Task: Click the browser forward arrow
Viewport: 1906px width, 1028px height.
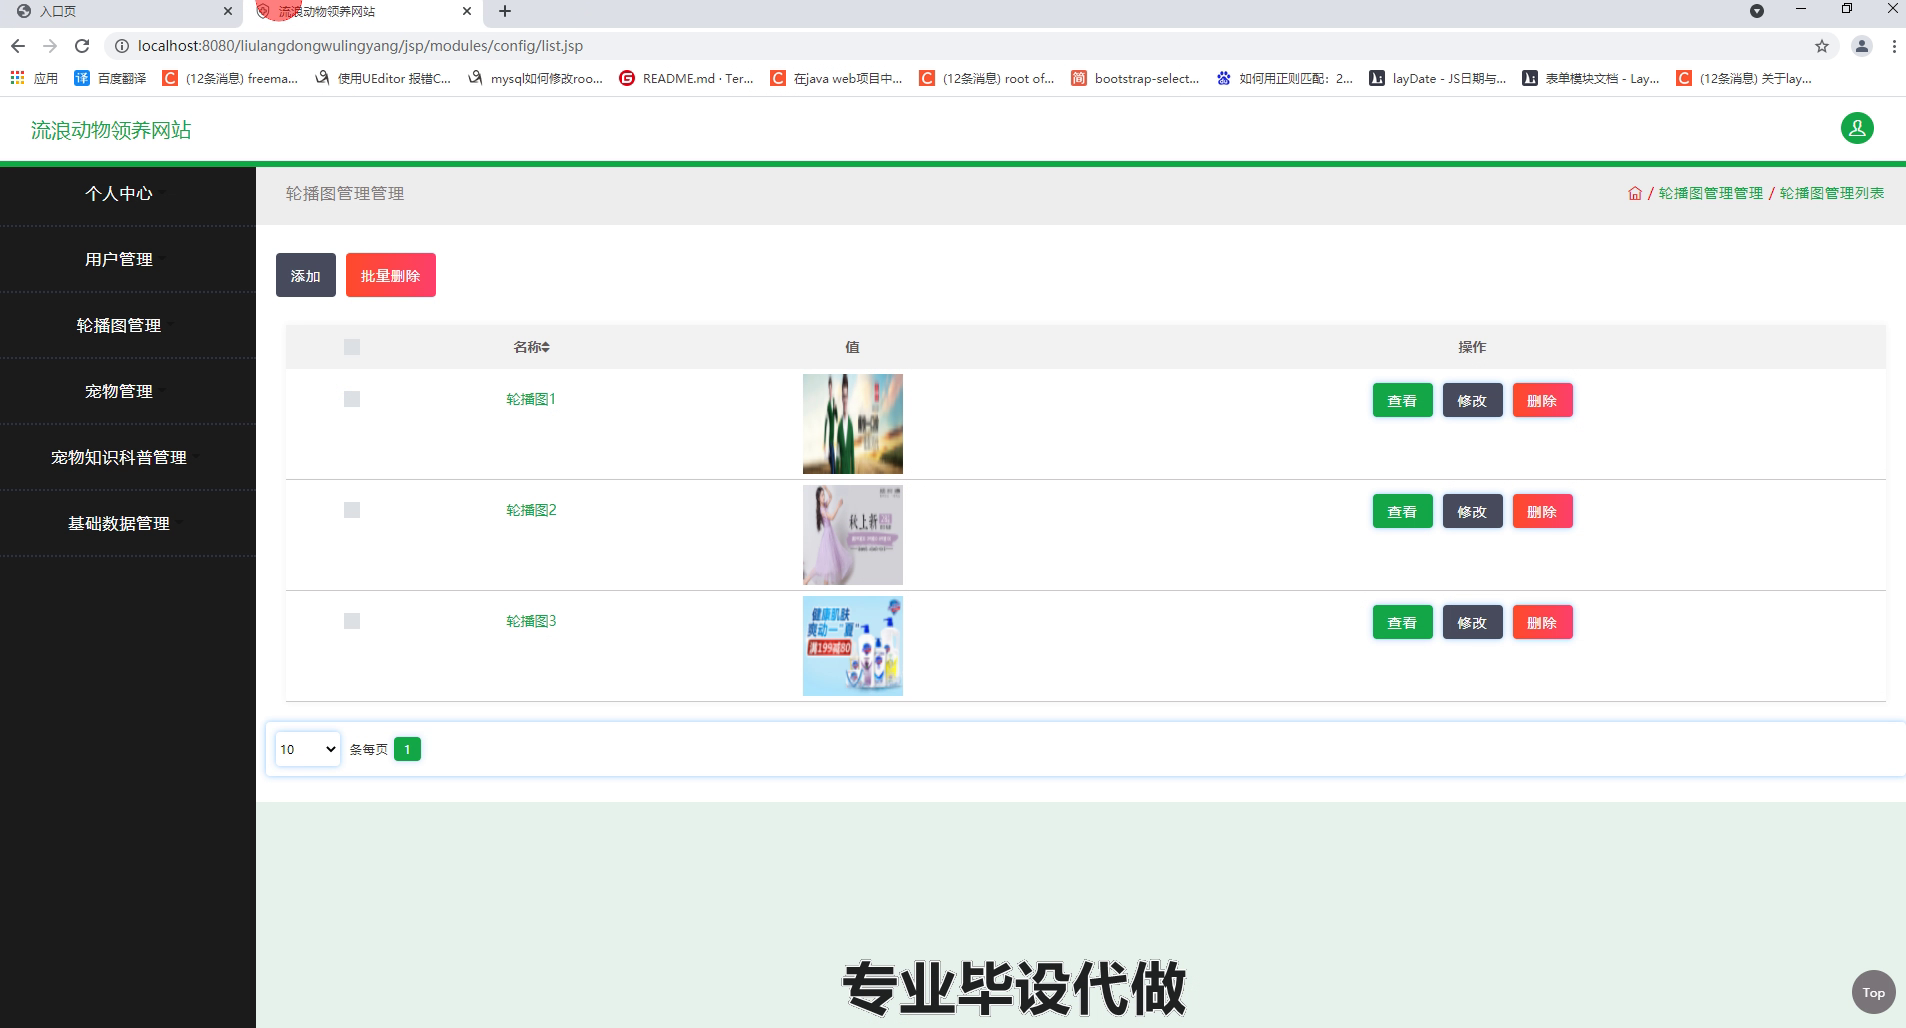Action: 50,46
